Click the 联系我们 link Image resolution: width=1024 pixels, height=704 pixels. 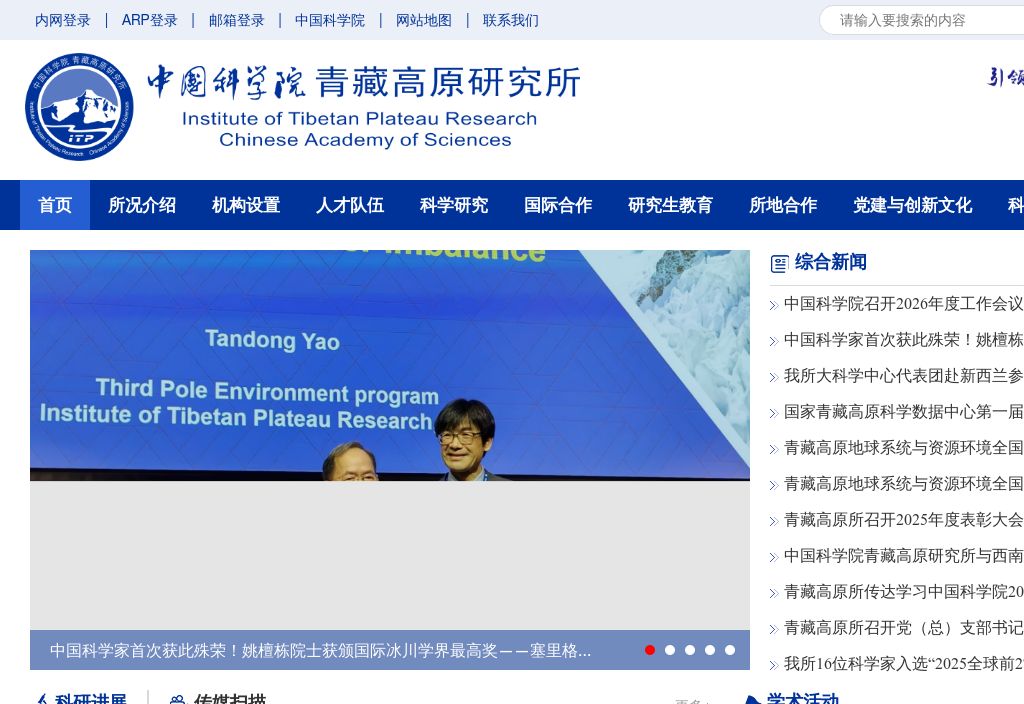511,20
